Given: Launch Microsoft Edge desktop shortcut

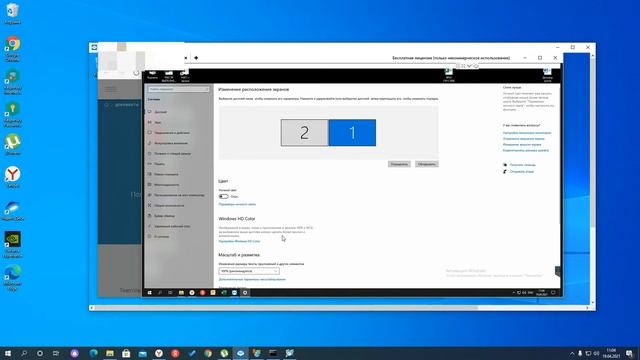Looking at the screenshot, I should tap(13, 278).
